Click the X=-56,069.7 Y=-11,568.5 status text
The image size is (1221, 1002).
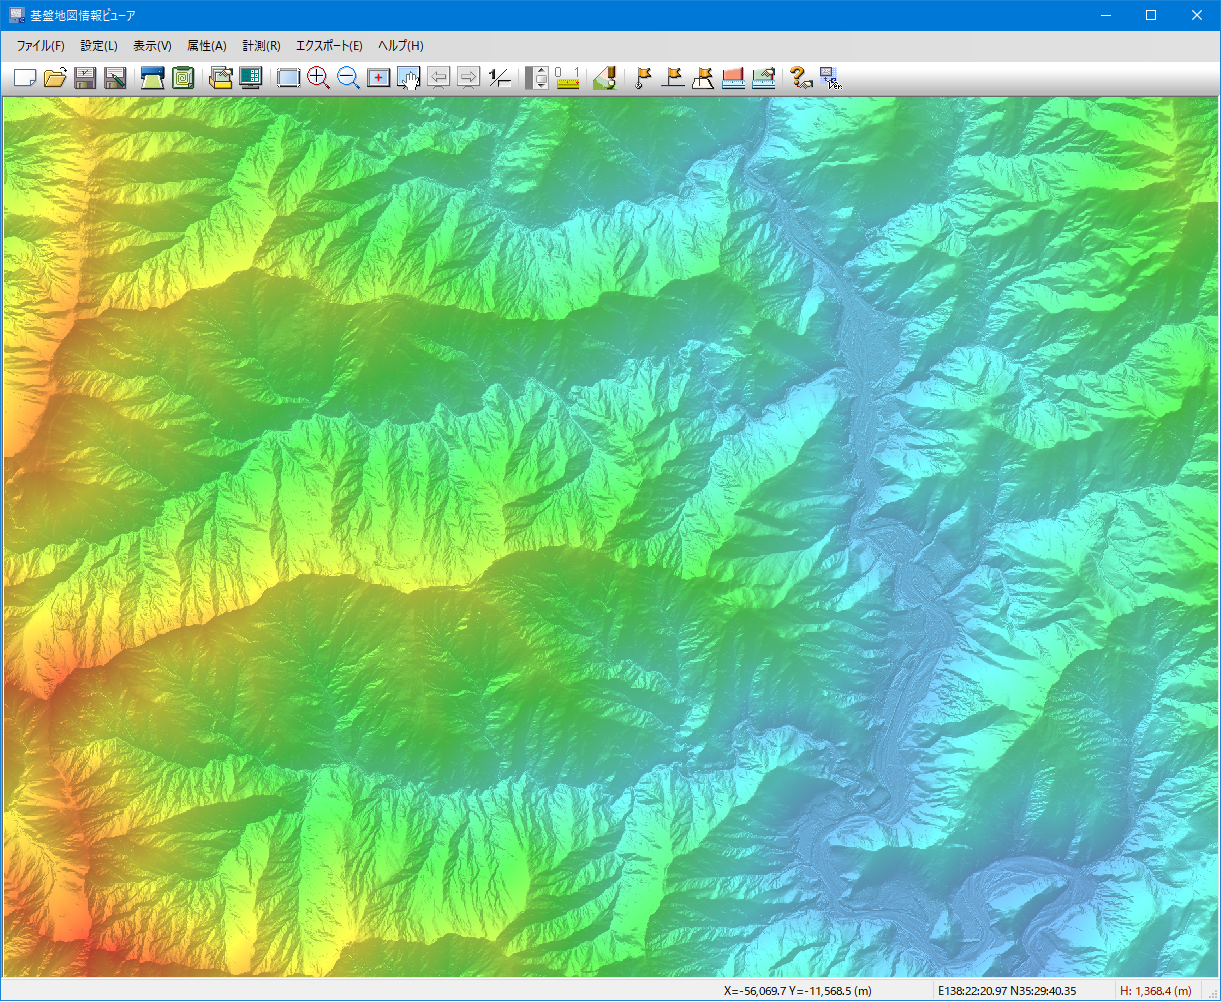[x=797, y=991]
